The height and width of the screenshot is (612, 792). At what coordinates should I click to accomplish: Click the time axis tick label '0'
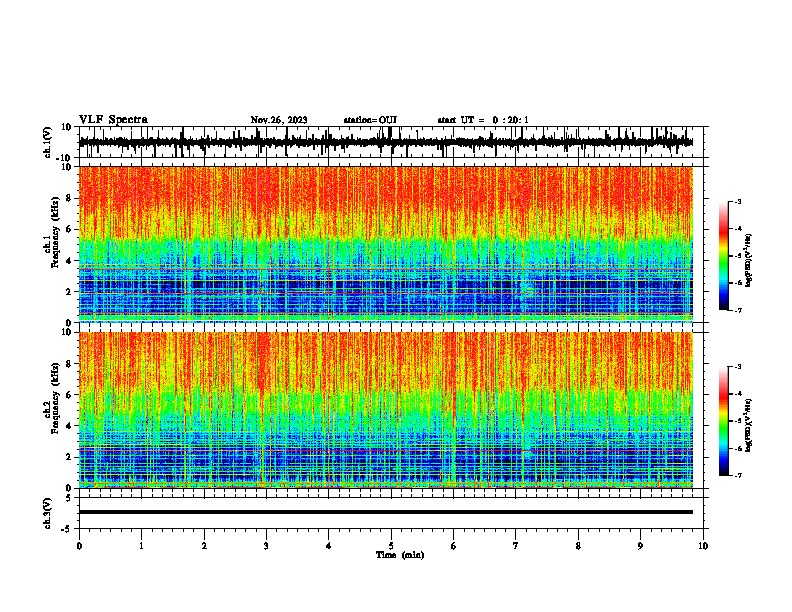79,546
